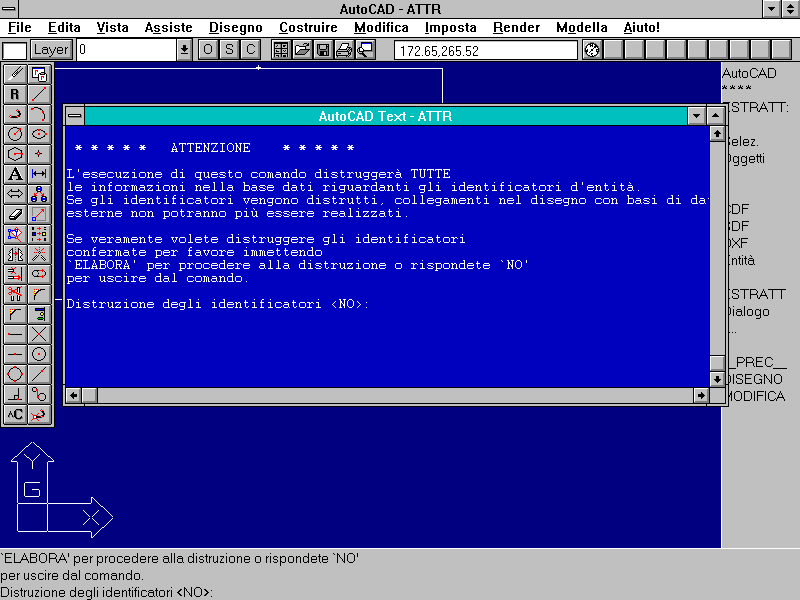Toggle Snap mode (S button)
Viewport: 800px width, 600px height.
click(x=230, y=50)
